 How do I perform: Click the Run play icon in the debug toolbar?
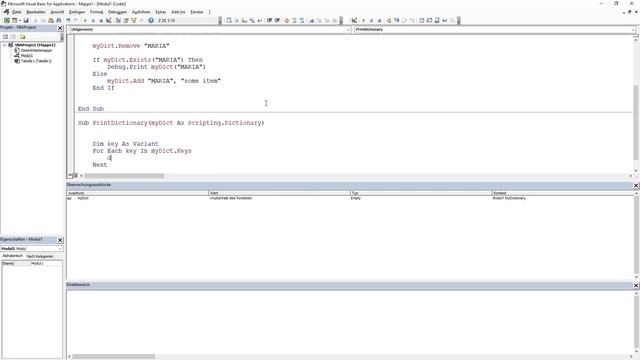363,20
